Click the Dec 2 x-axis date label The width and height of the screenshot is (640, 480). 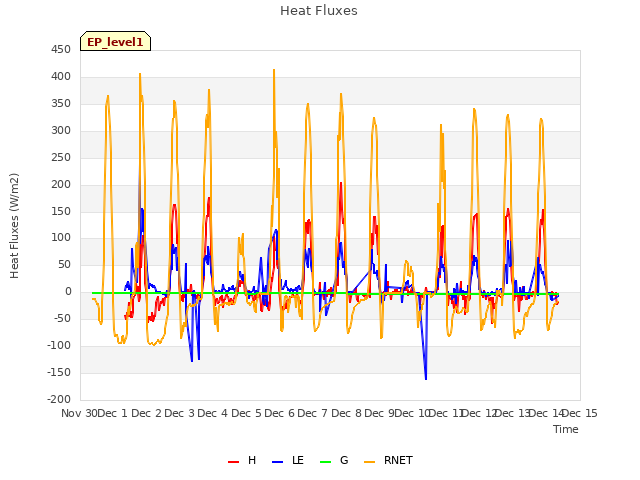[147, 413]
